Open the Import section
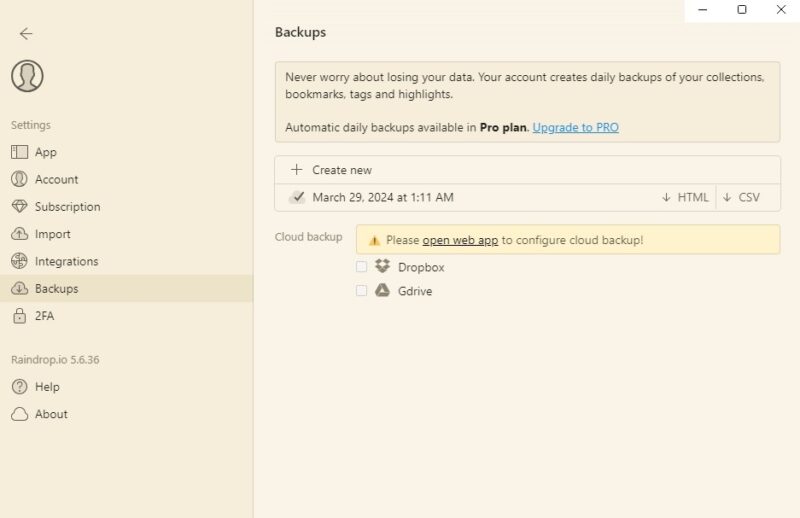The image size is (800, 518). (127, 234)
